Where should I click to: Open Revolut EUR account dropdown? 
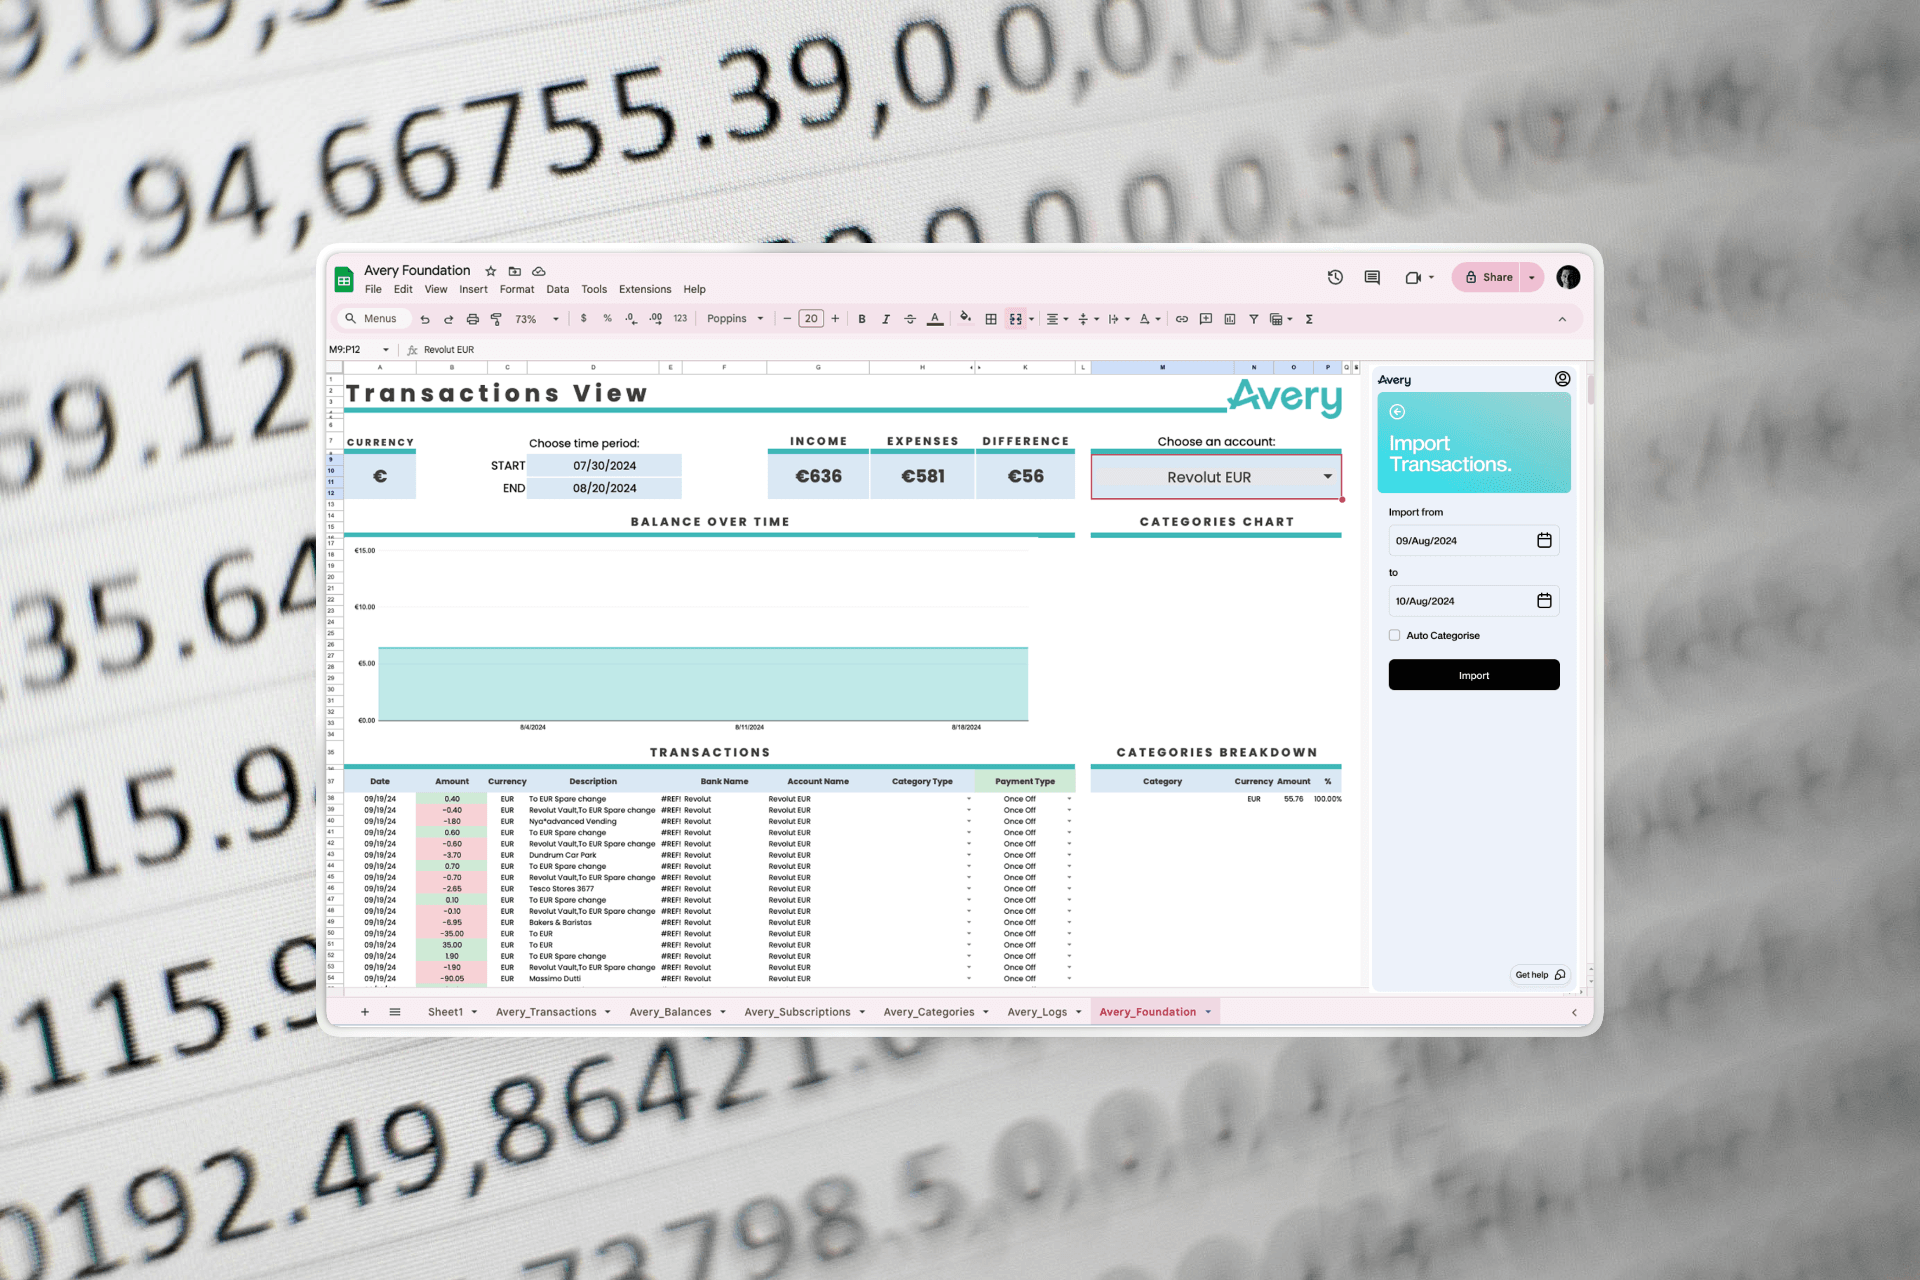pos(1327,477)
